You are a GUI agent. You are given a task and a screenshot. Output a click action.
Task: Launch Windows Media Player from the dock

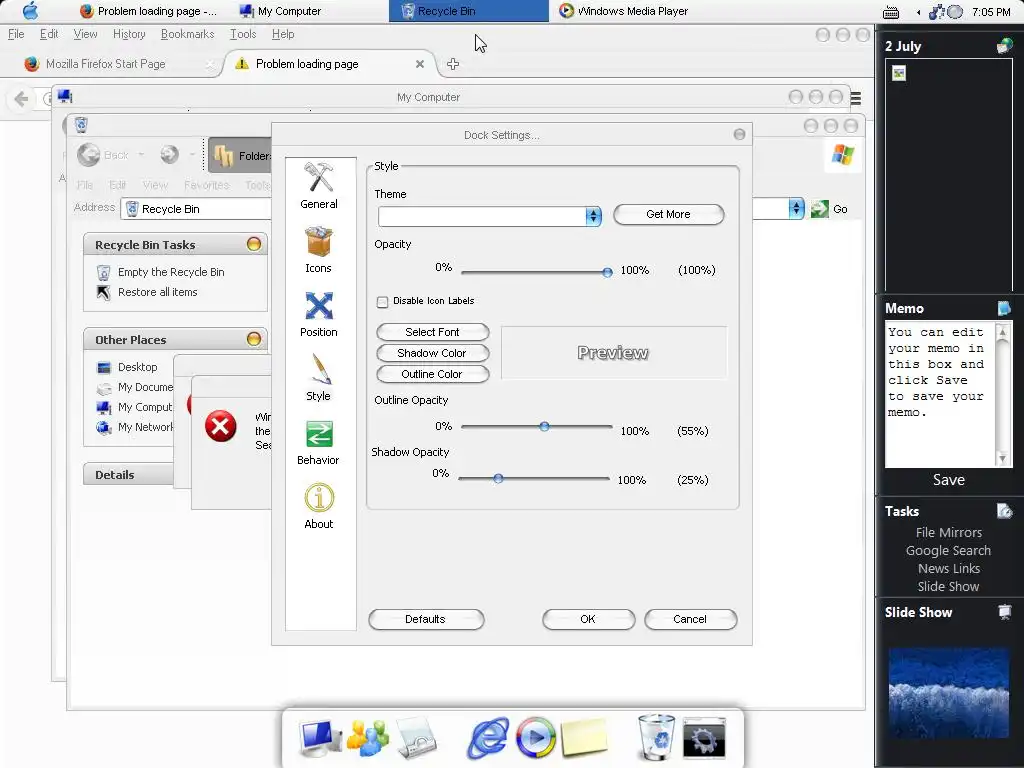tap(536, 738)
